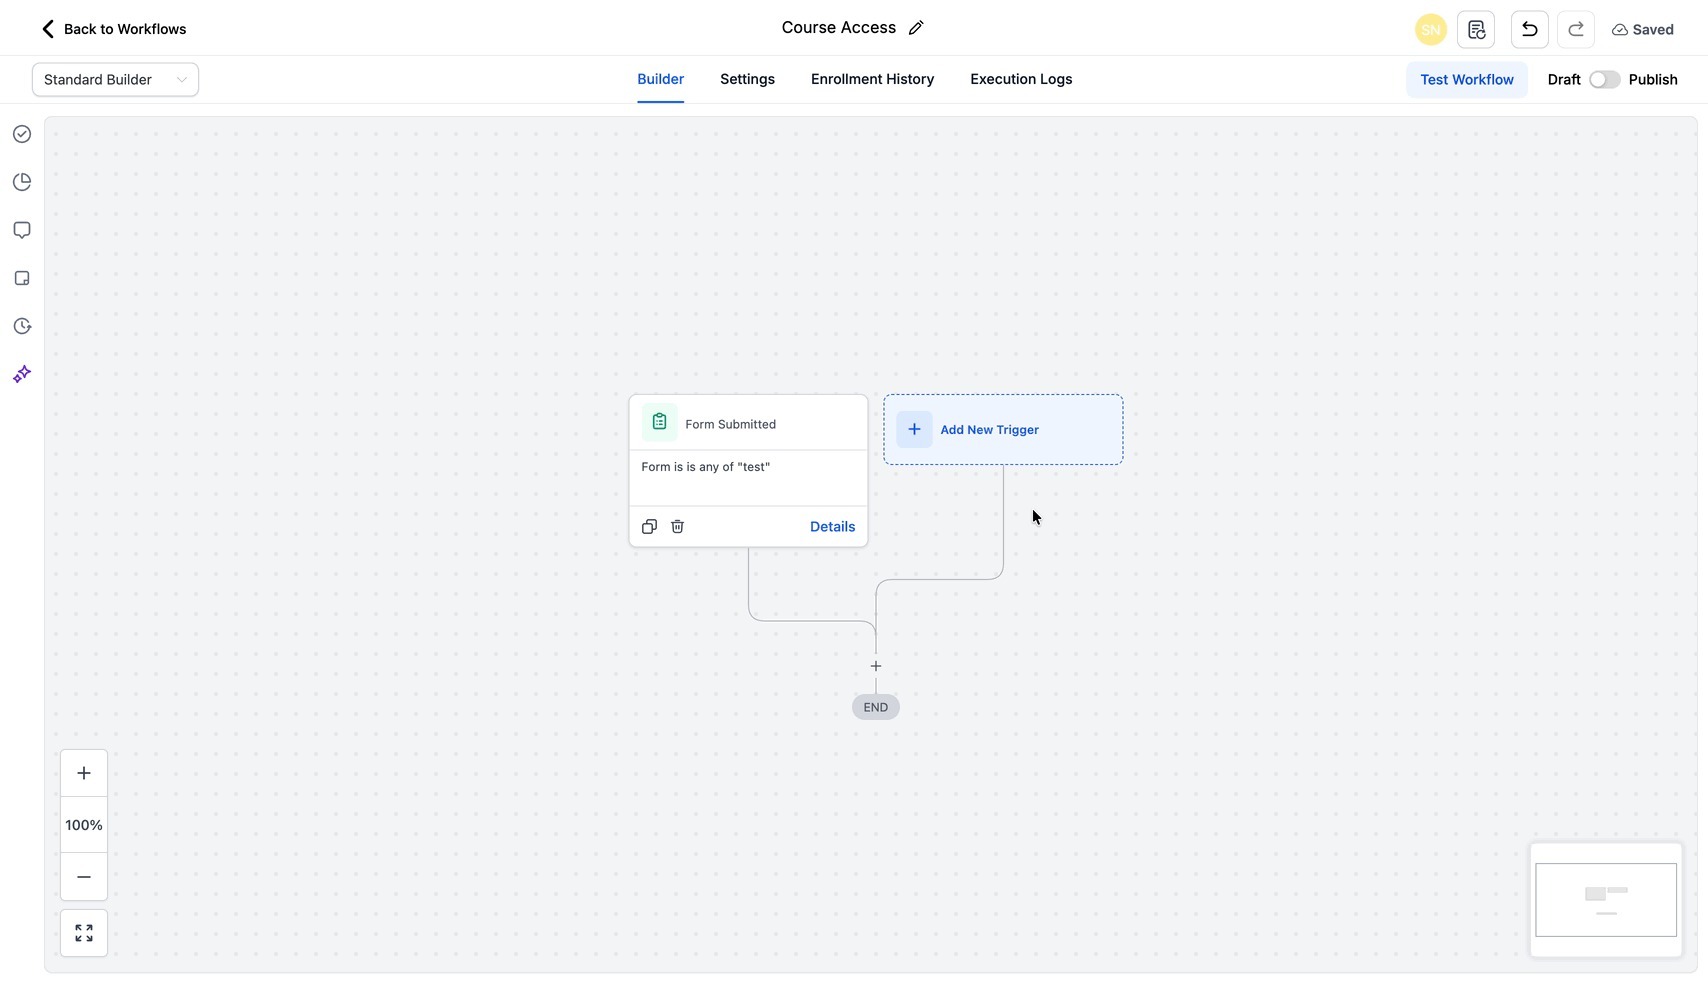Screen dimensions: 1708x985
Task: Open the pie chart stats sidebar icon
Action: pos(22,182)
